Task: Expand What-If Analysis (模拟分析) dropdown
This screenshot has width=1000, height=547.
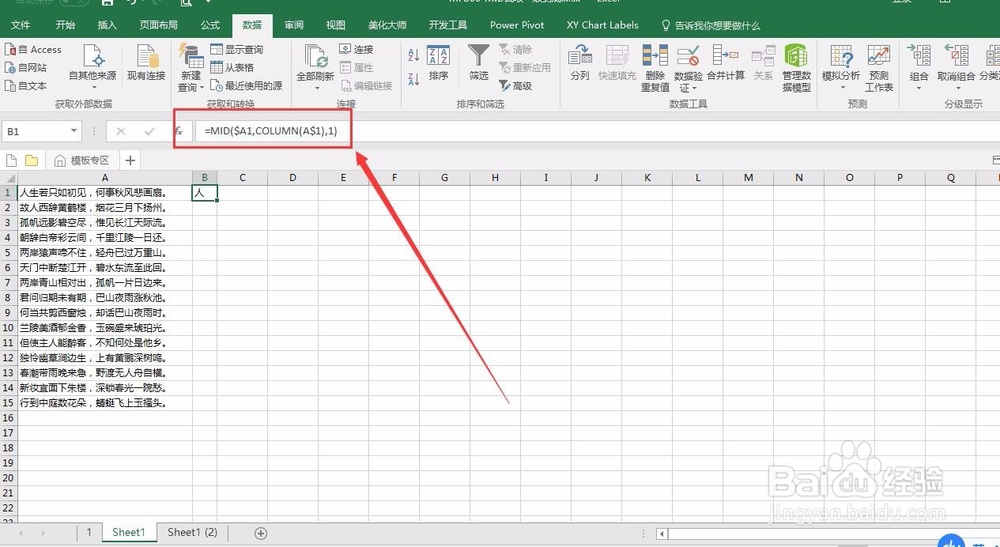Action: pos(841,87)
